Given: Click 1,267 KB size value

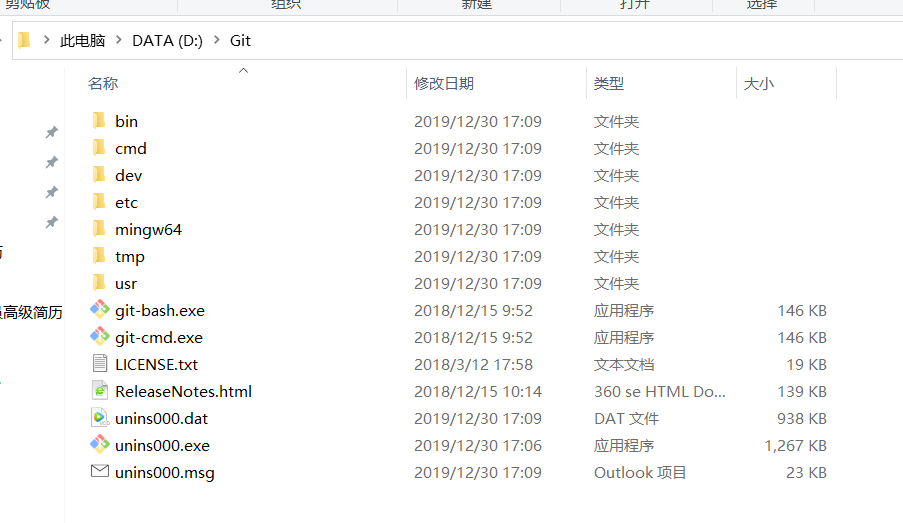Looking at the screenshot, I should 795,446.
